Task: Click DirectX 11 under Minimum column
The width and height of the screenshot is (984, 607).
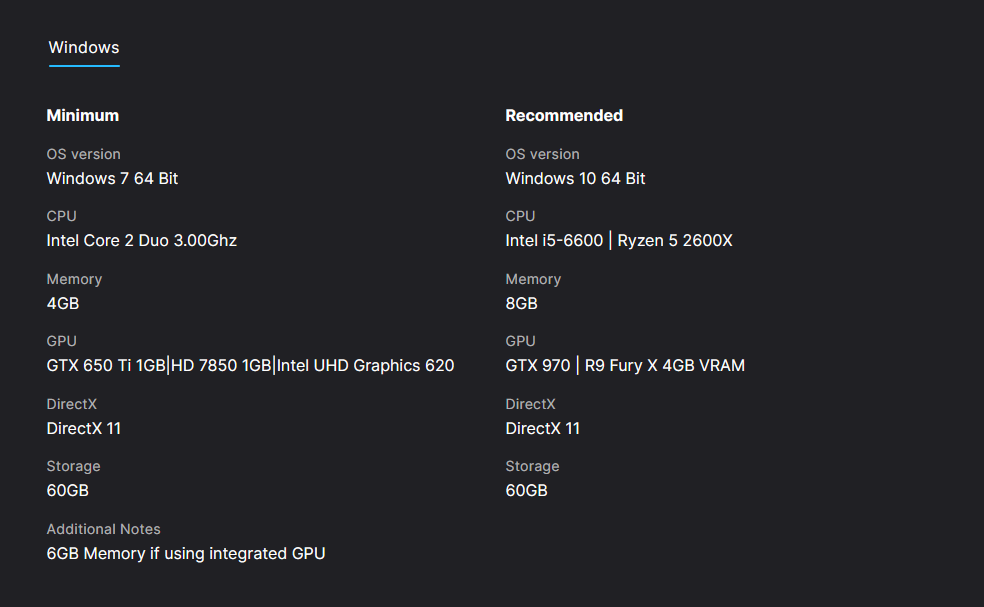Action: [84, 429]
